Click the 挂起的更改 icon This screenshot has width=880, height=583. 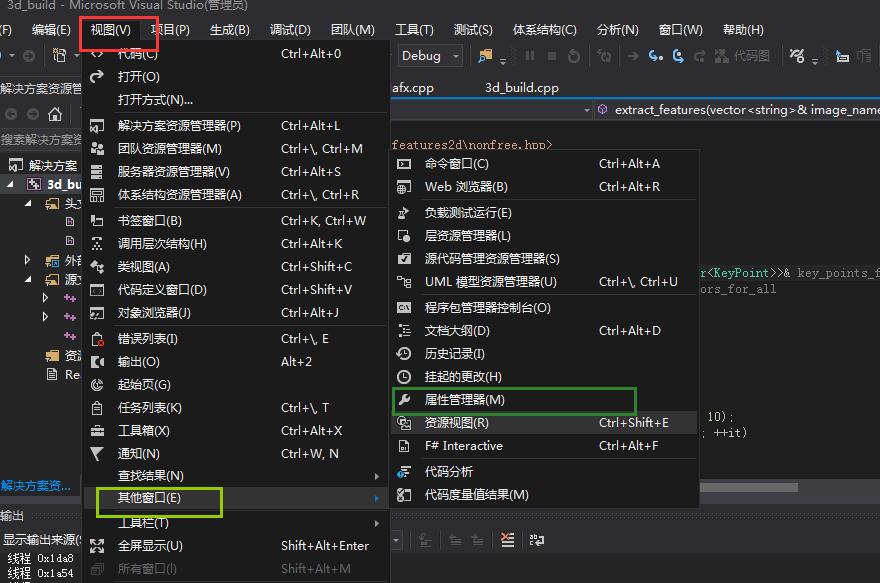[404, 377]
